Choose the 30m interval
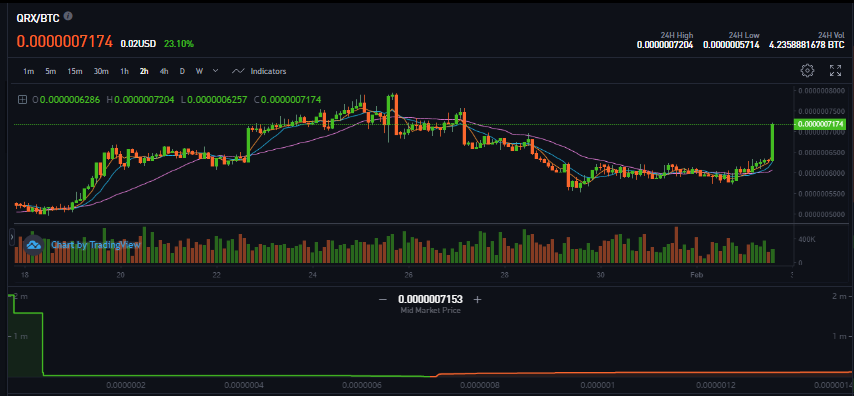 tap(101, 71)
